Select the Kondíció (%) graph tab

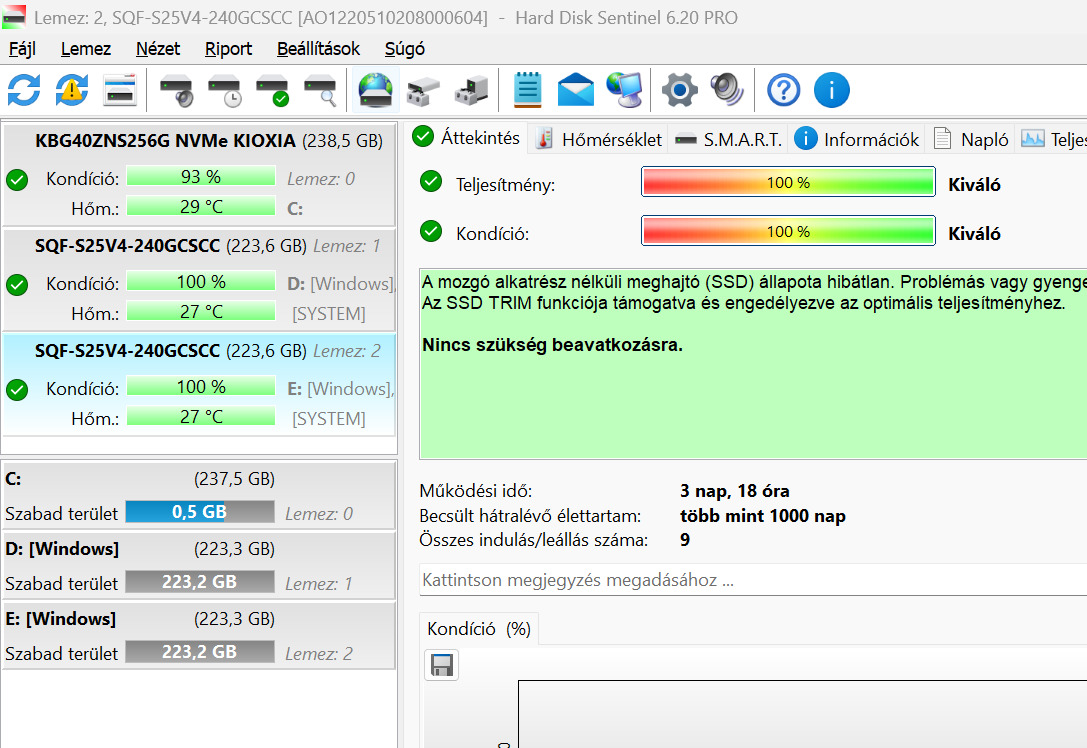[x=479, y=629]
